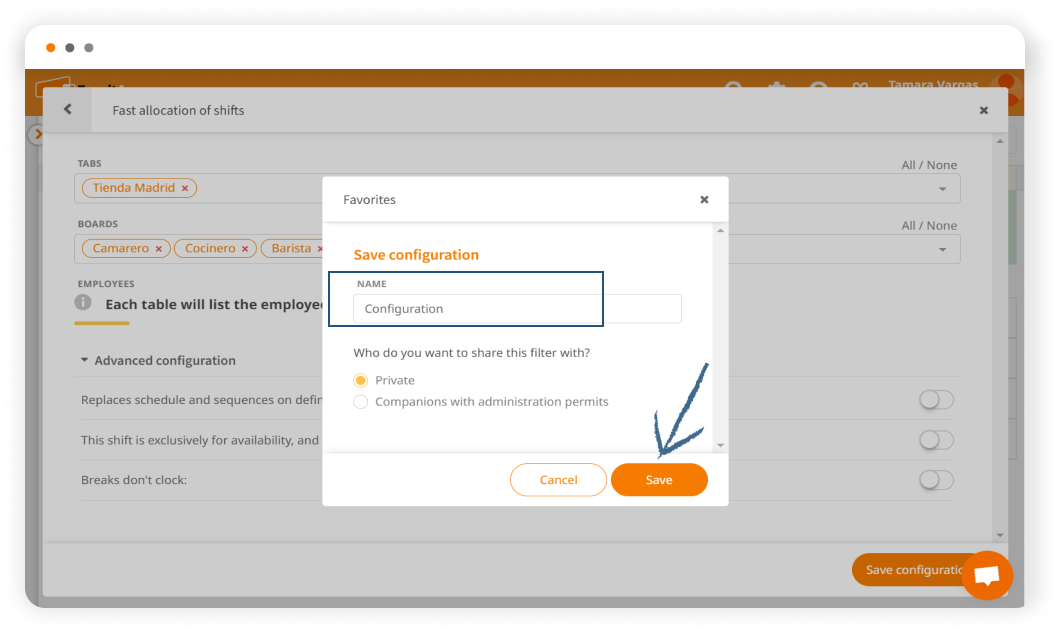Enable the shift exclusively for availability switch

(x=936, y=440)
